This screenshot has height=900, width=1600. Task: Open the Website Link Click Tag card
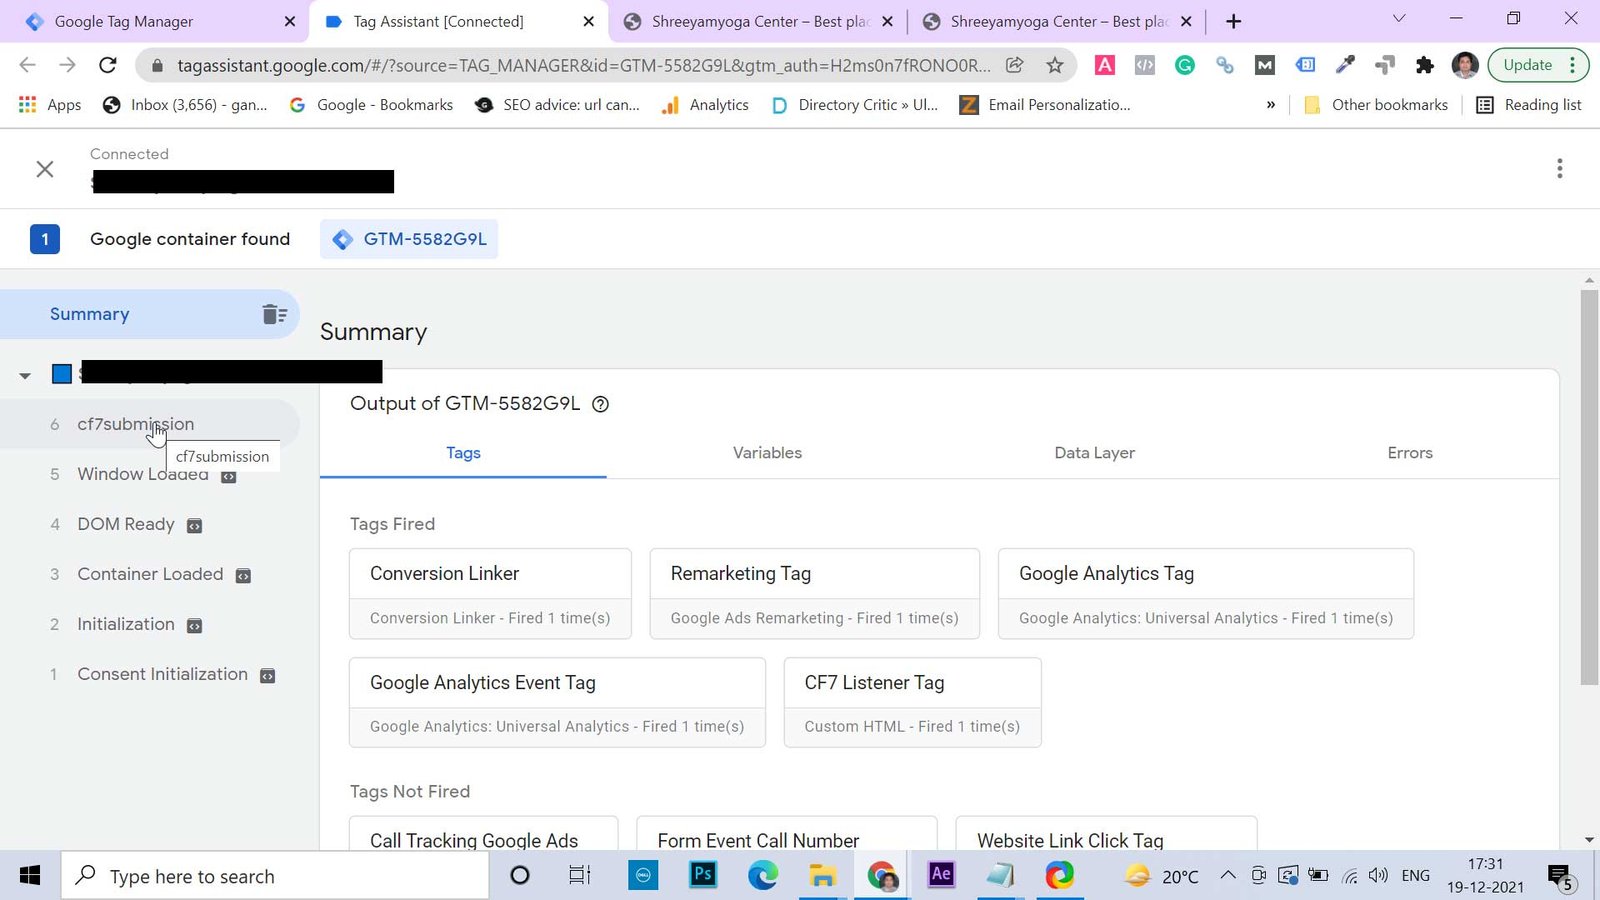pyautogui.click(x=1106, y=834)
